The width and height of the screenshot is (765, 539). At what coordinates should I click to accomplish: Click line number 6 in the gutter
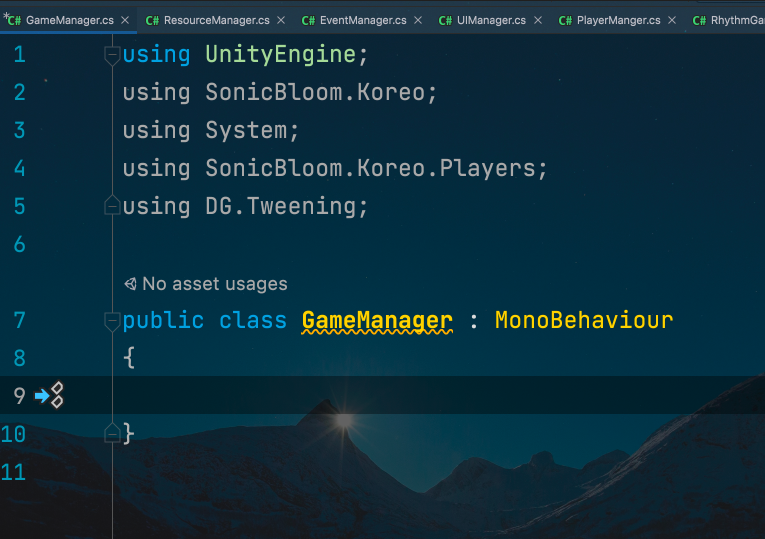[x=20, y=244]
